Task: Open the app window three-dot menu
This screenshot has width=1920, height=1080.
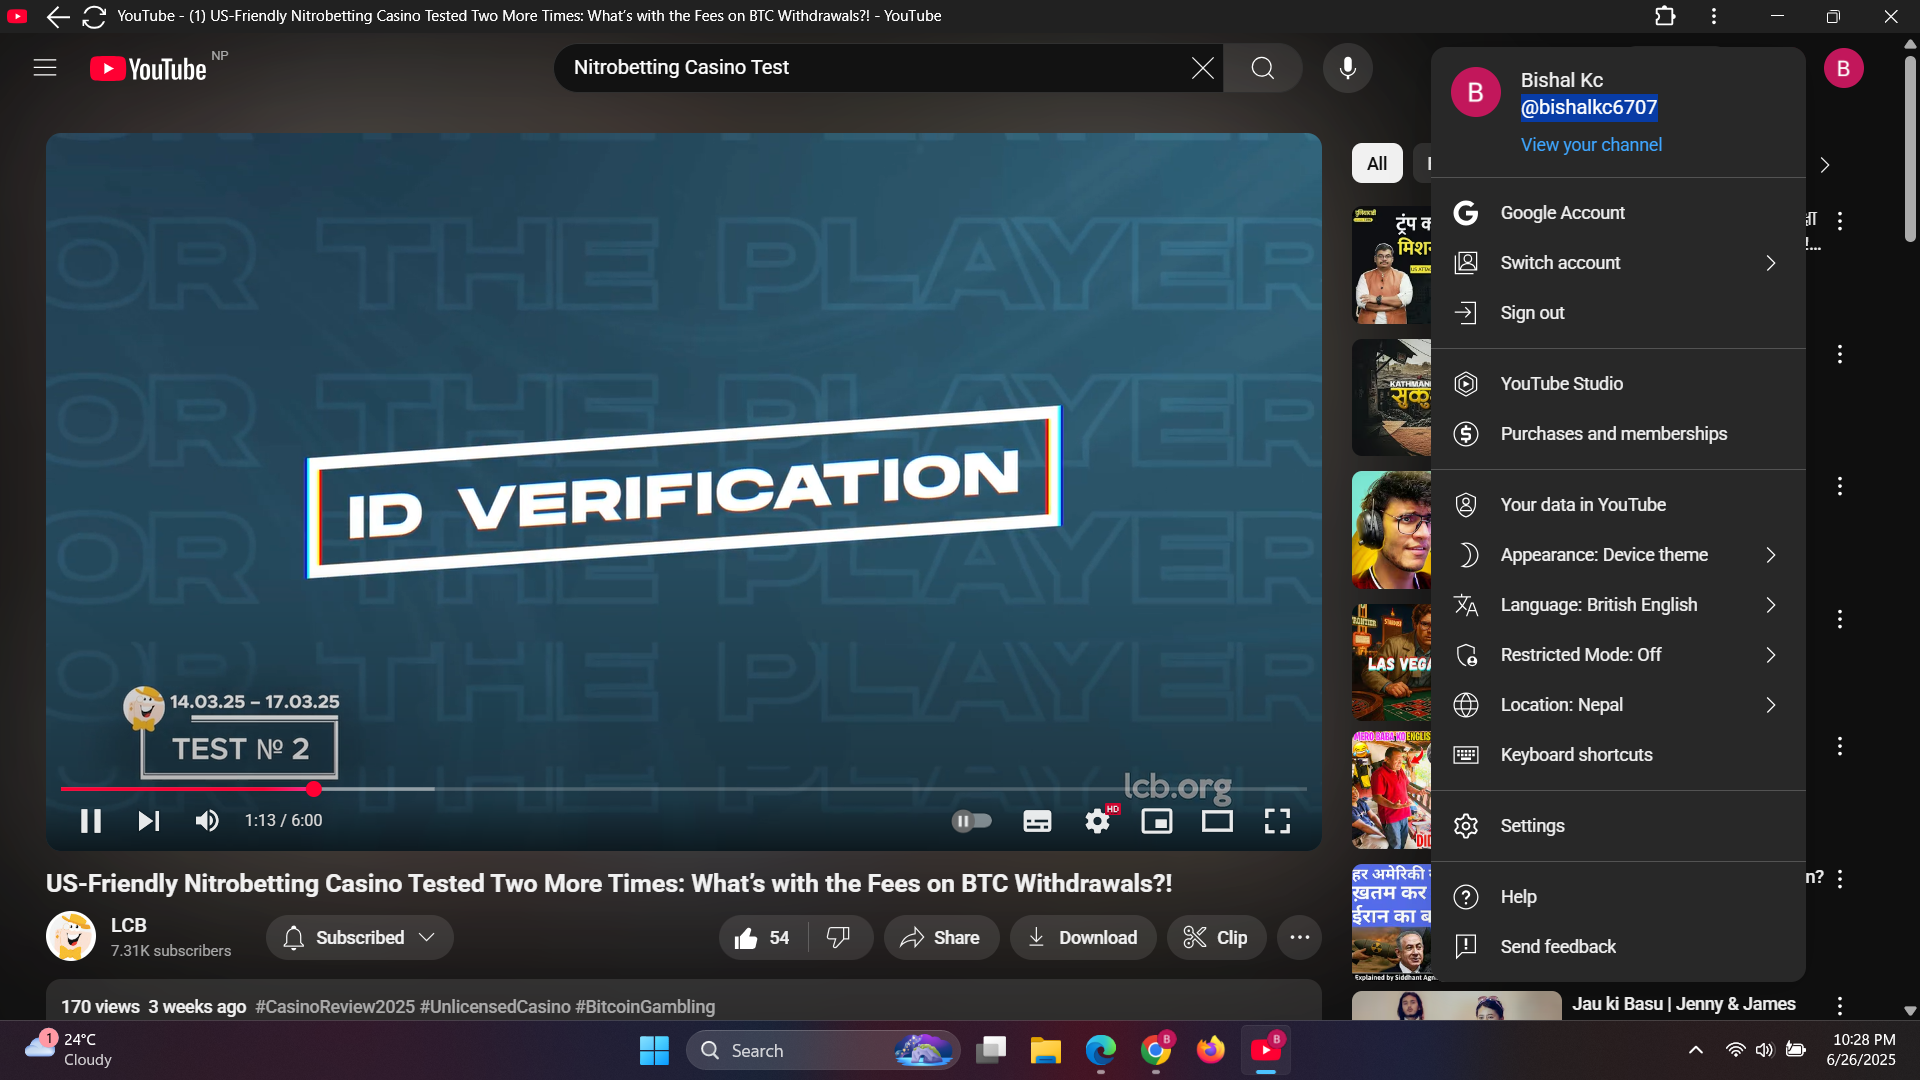Action: click(x=1714, y=16)
